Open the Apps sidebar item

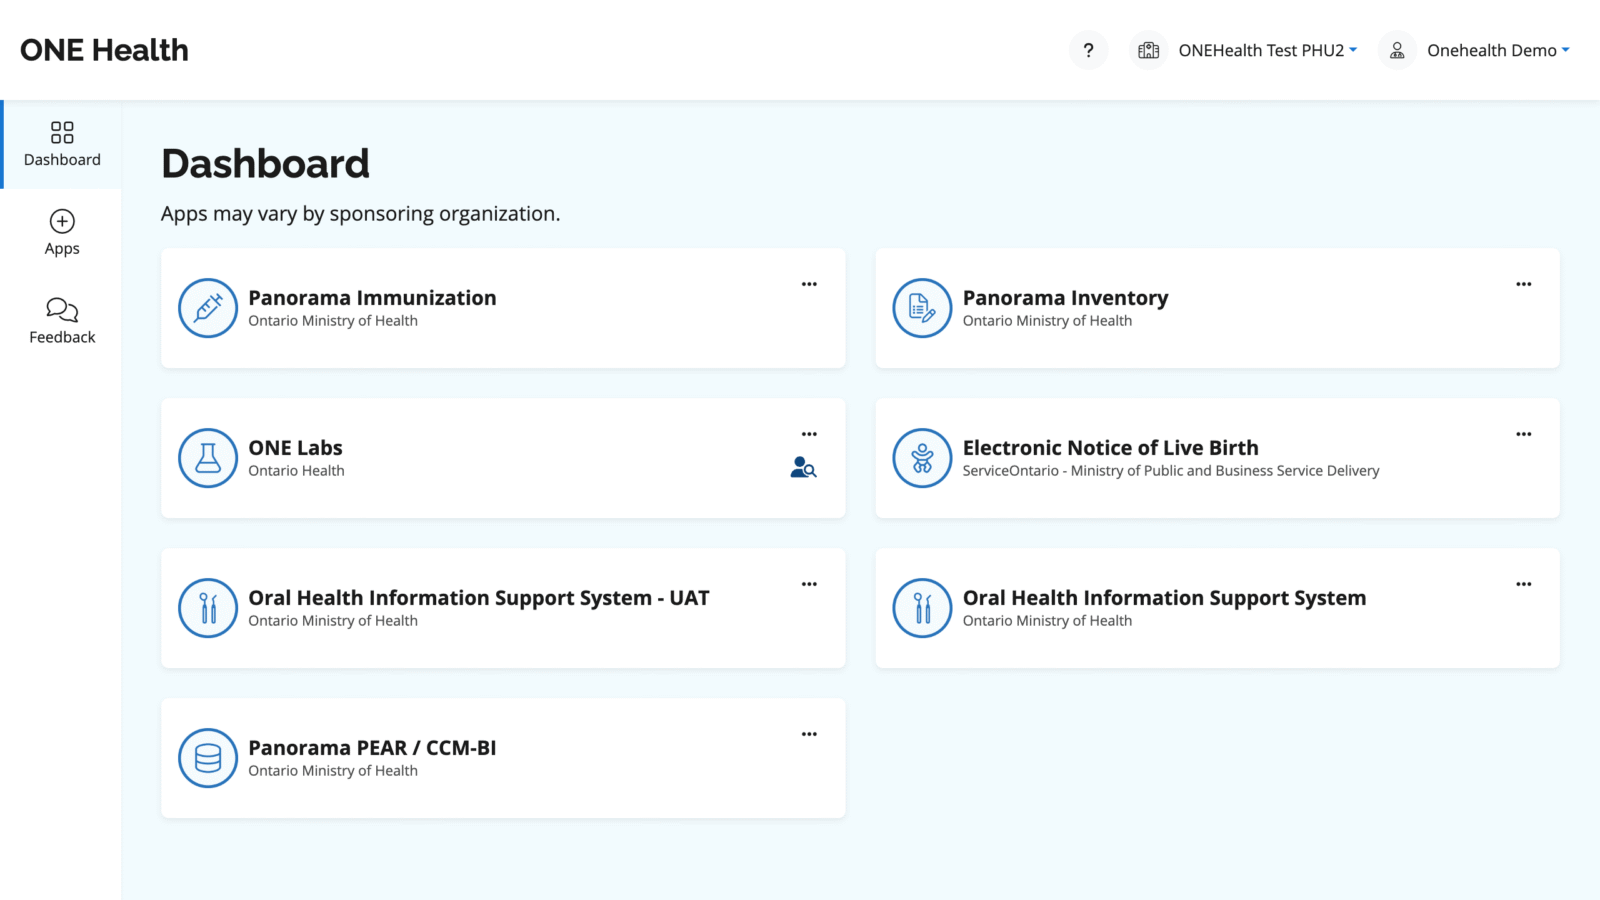(x=62, y=233)
